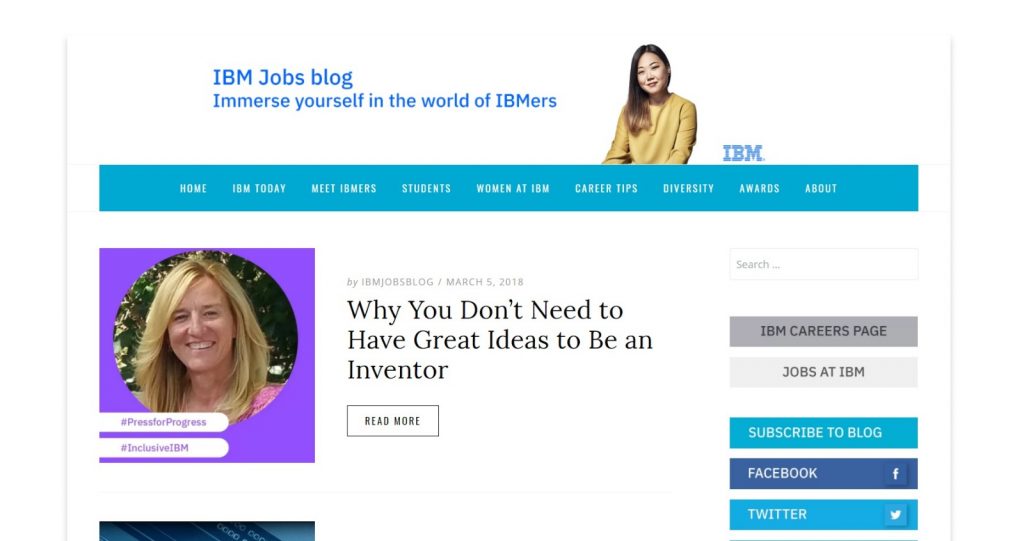Click the March 5, 2018 post date
The width and height of the screenshot is (1024, 541).
[485, 282]
